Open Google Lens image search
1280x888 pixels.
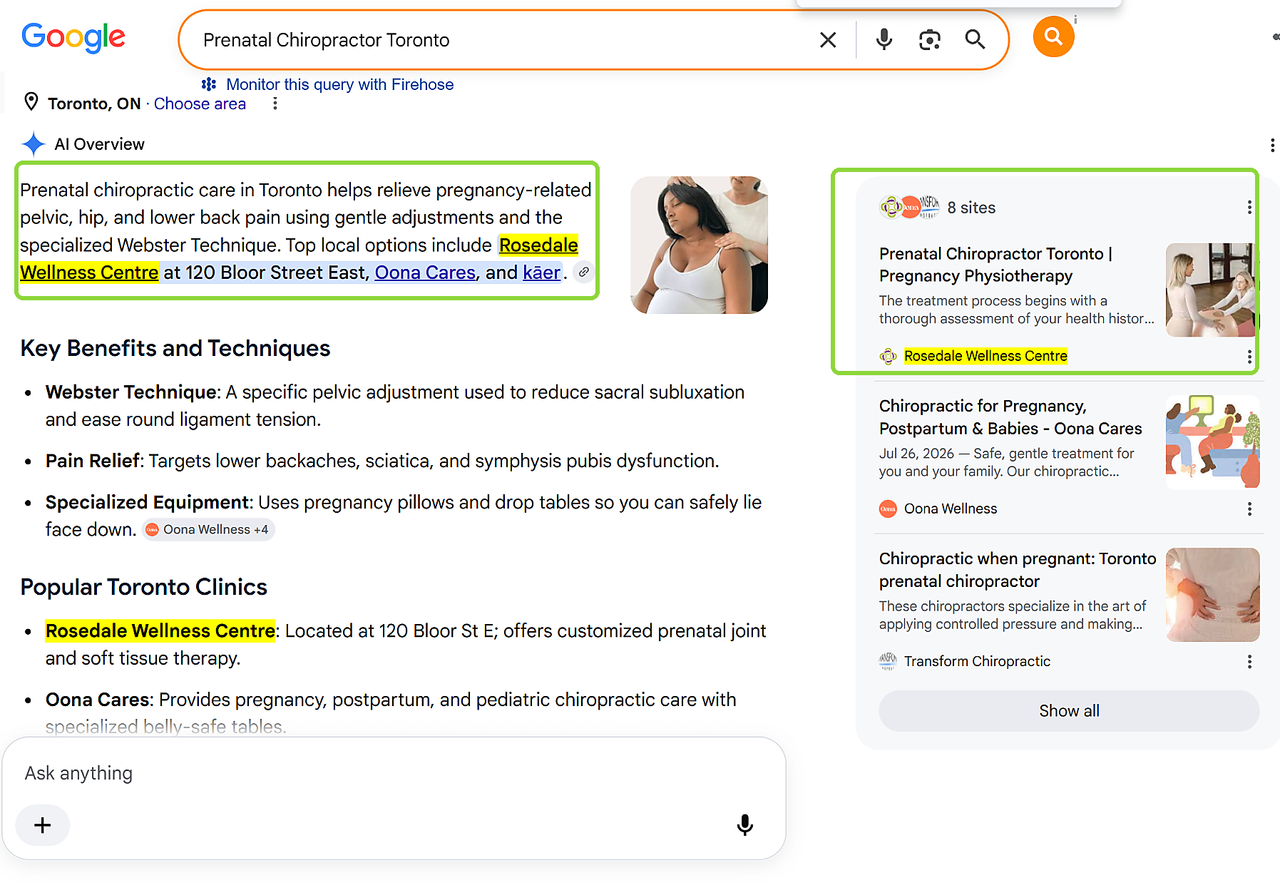point(930,40)
